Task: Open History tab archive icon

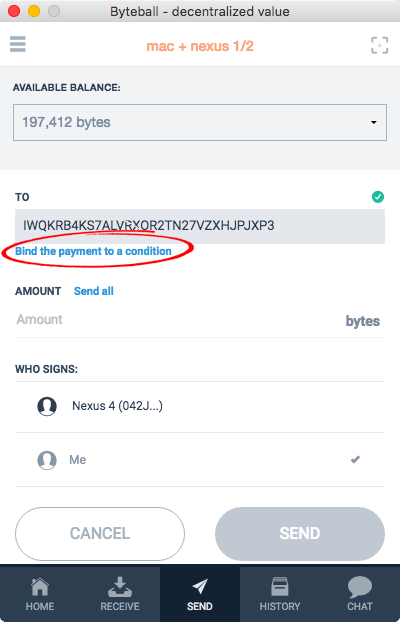Action: pos(280,587)
